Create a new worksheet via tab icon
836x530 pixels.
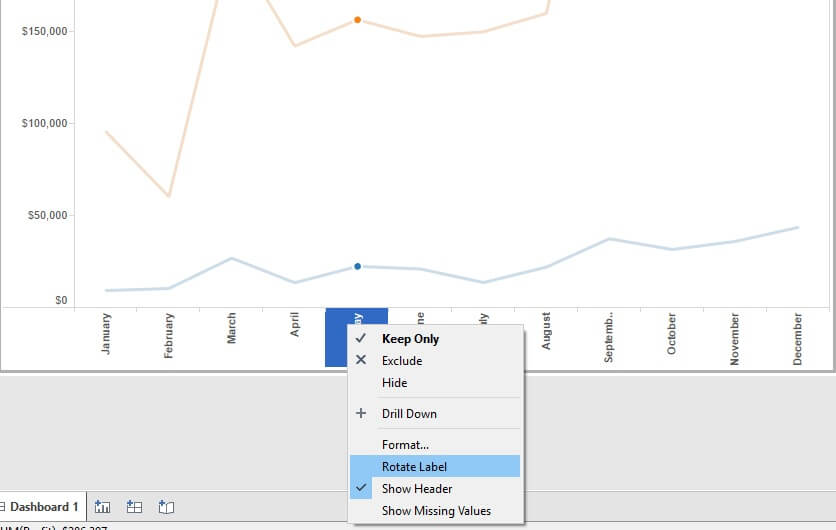tap(102, 507)
